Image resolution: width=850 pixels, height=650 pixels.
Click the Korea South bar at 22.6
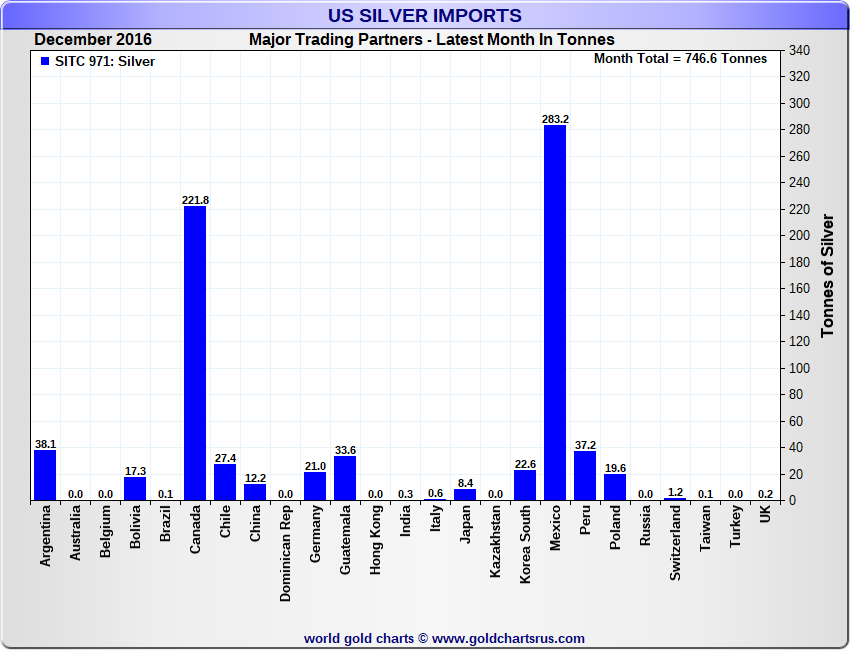(x=525, y=485)
